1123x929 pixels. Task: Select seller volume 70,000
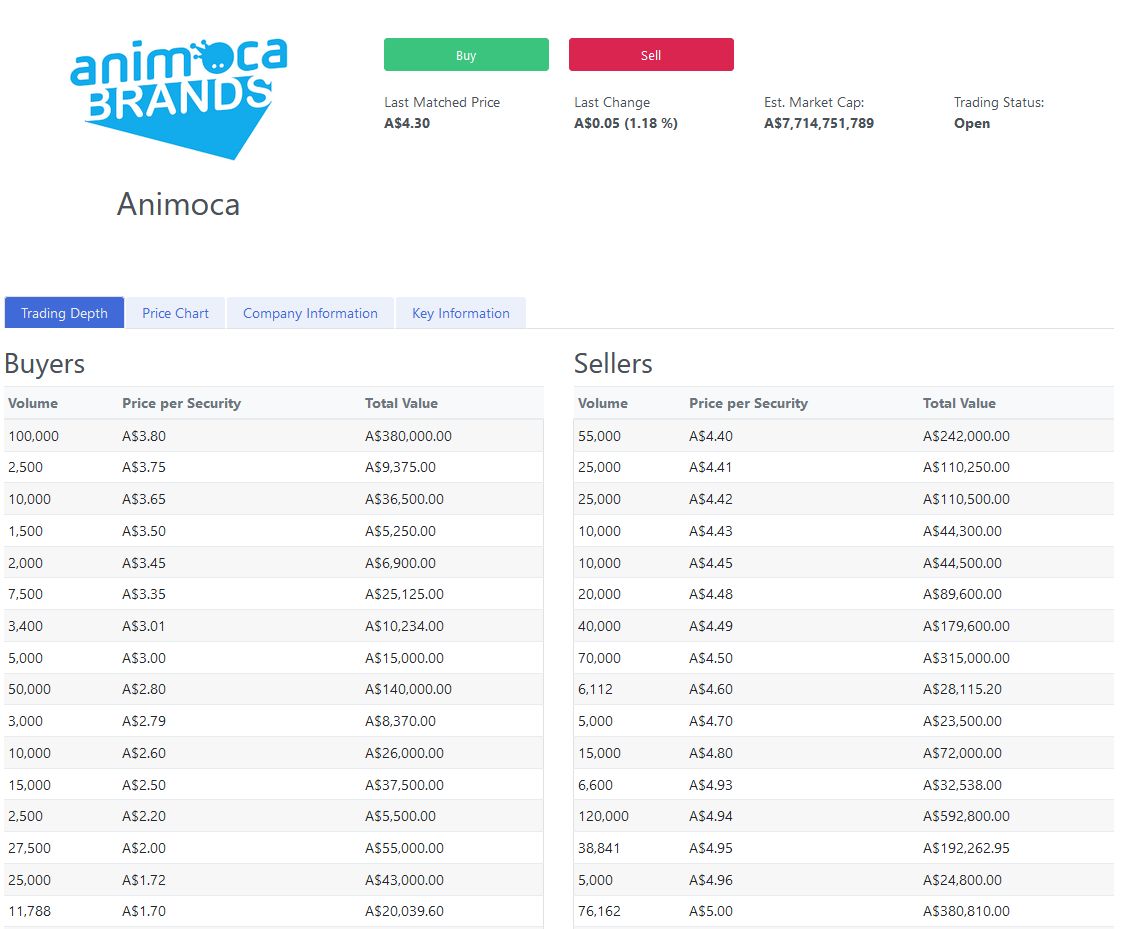click(599, 658)
